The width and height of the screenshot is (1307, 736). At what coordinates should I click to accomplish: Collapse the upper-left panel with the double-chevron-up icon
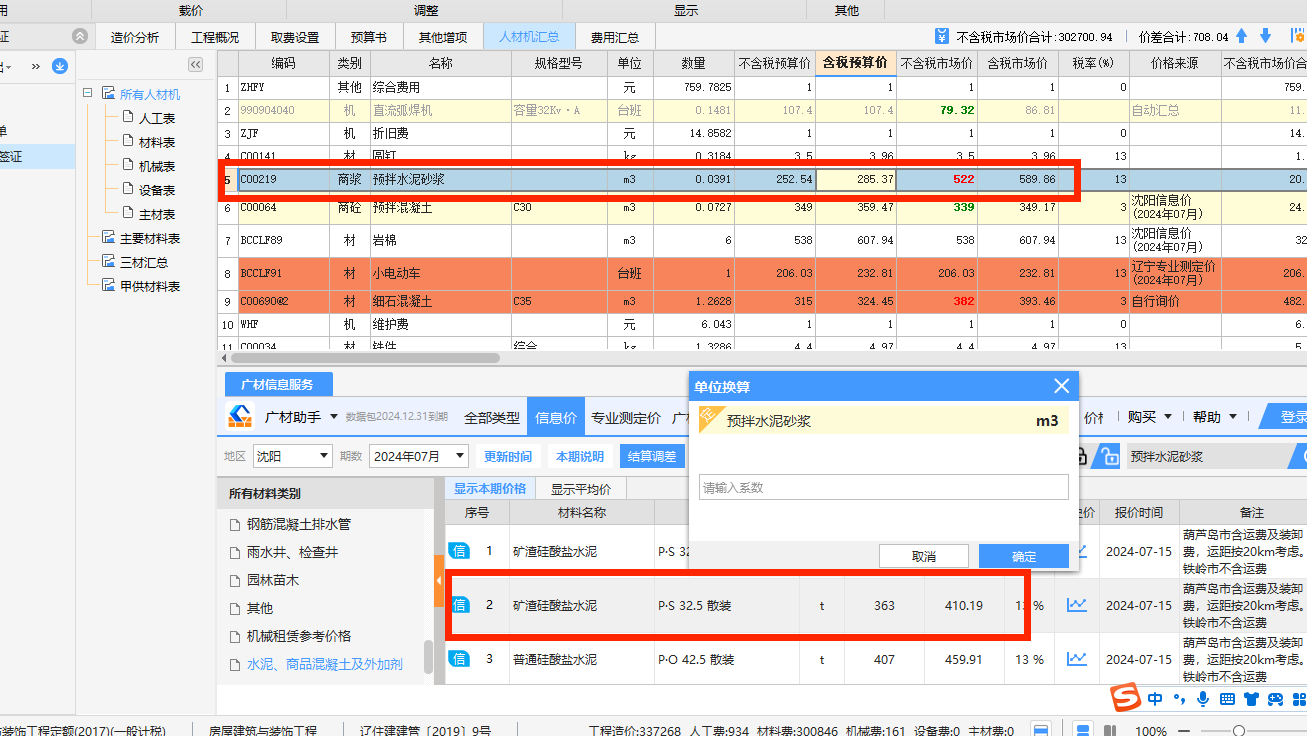pyautogui.click(x=80, y=36)
